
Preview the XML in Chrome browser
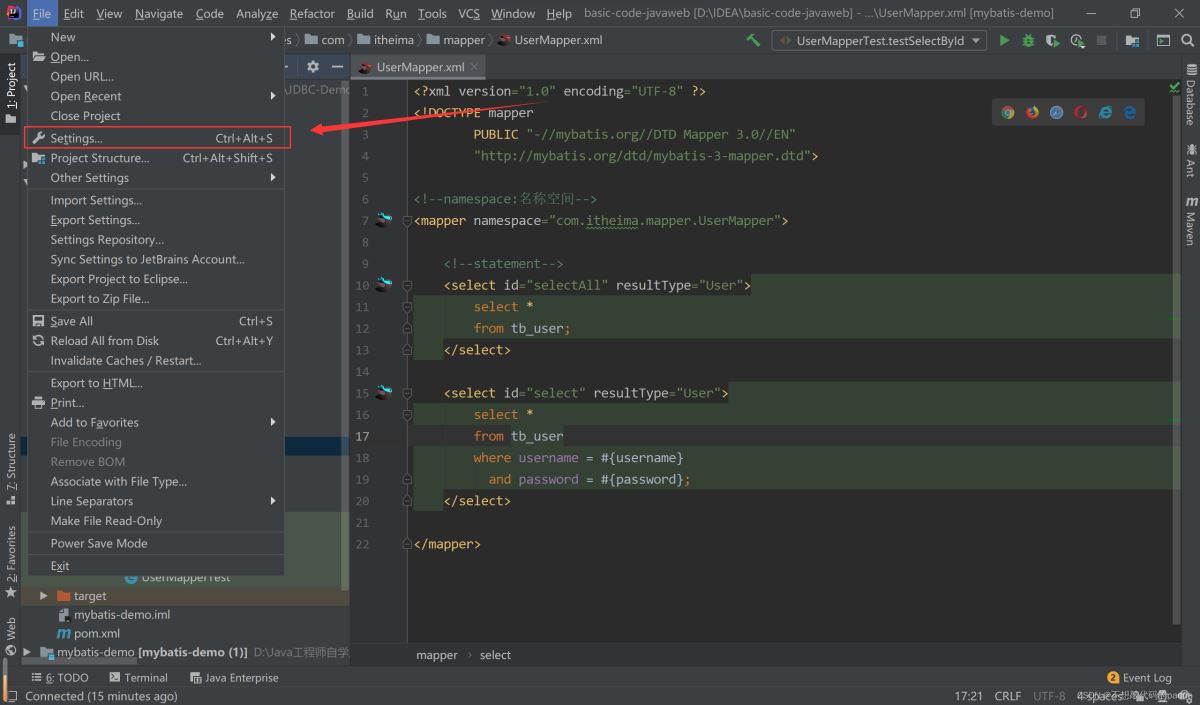(x=1008, y=113)
